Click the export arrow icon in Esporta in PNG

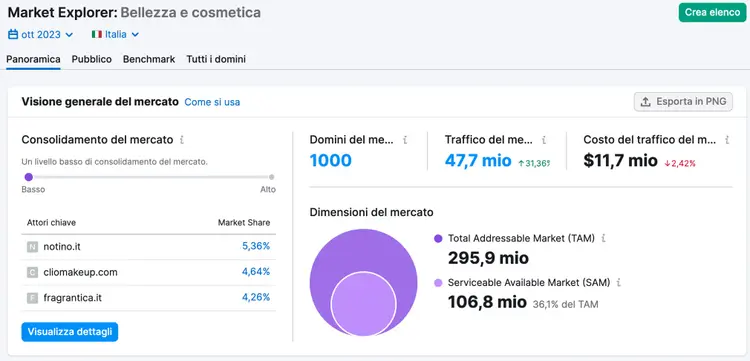click(646, 102)
